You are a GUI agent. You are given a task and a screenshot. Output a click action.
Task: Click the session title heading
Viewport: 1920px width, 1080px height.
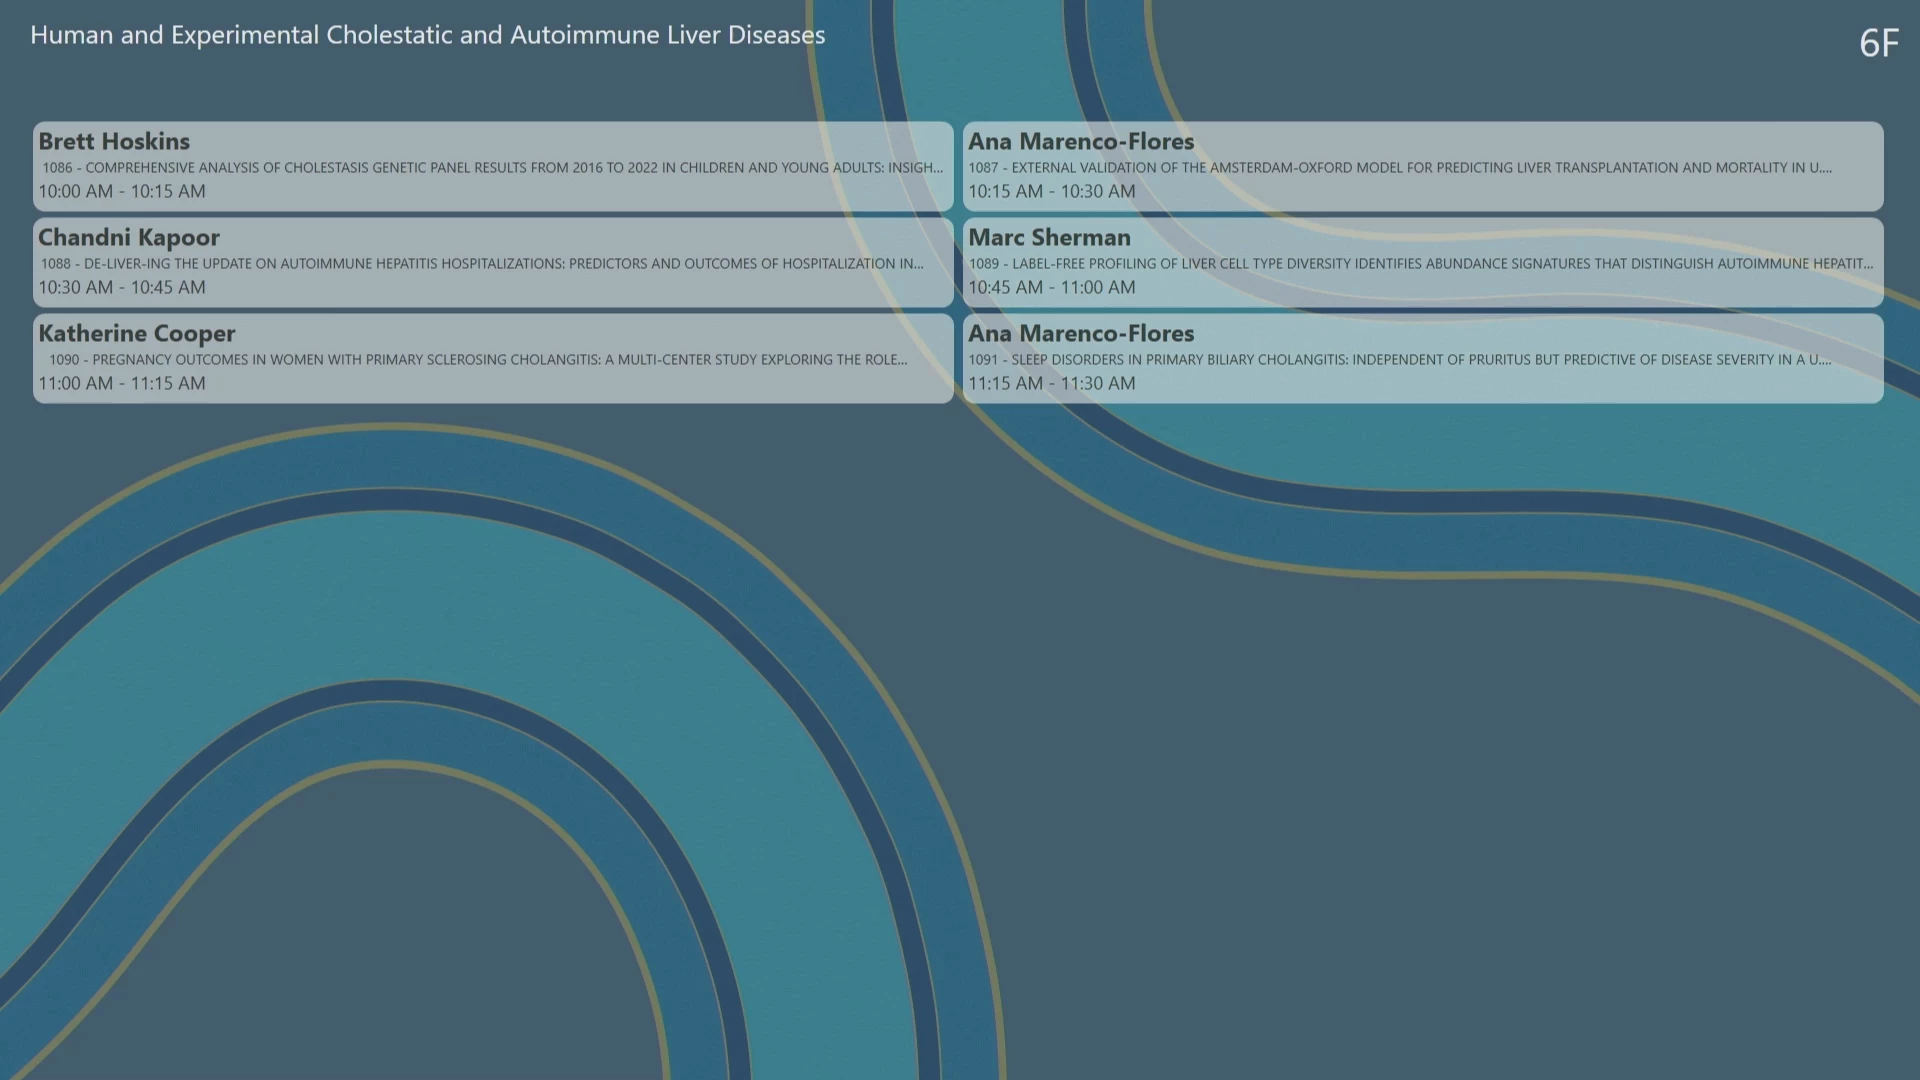[427, 35]
